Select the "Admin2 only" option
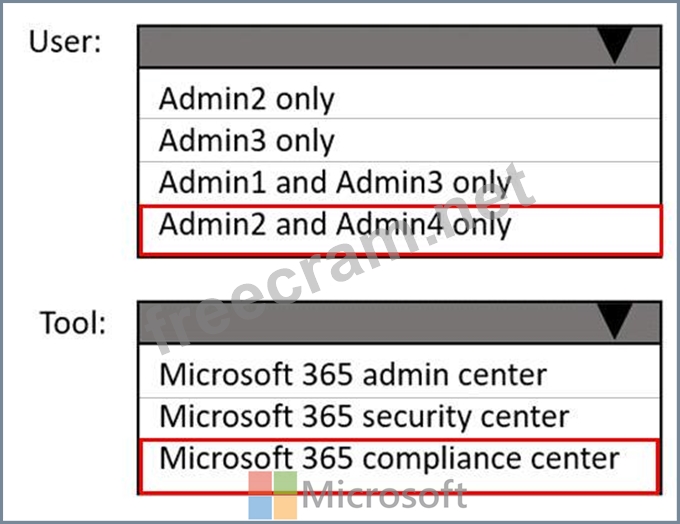Image resolution: width=680 pixels, height=524 pixels. (x=246, y=99)
